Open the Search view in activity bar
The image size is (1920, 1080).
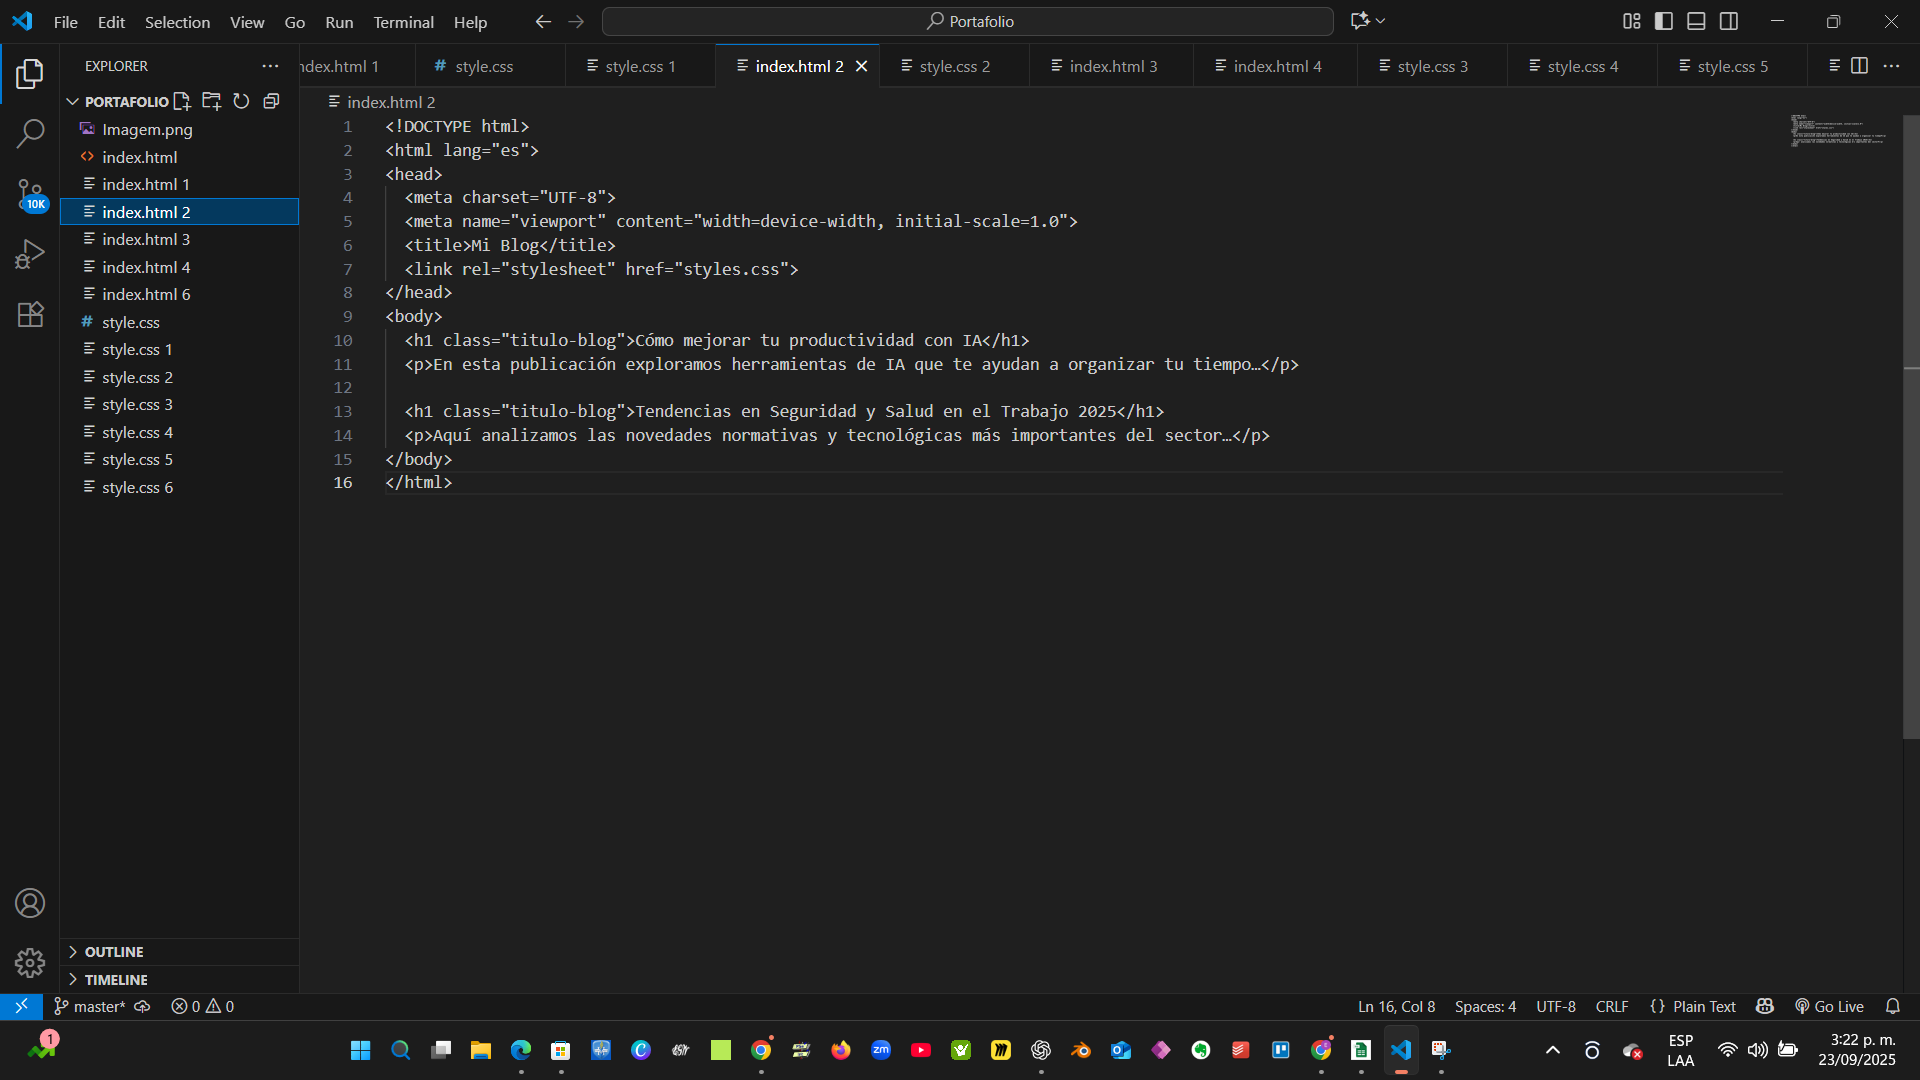coord(30,133)
